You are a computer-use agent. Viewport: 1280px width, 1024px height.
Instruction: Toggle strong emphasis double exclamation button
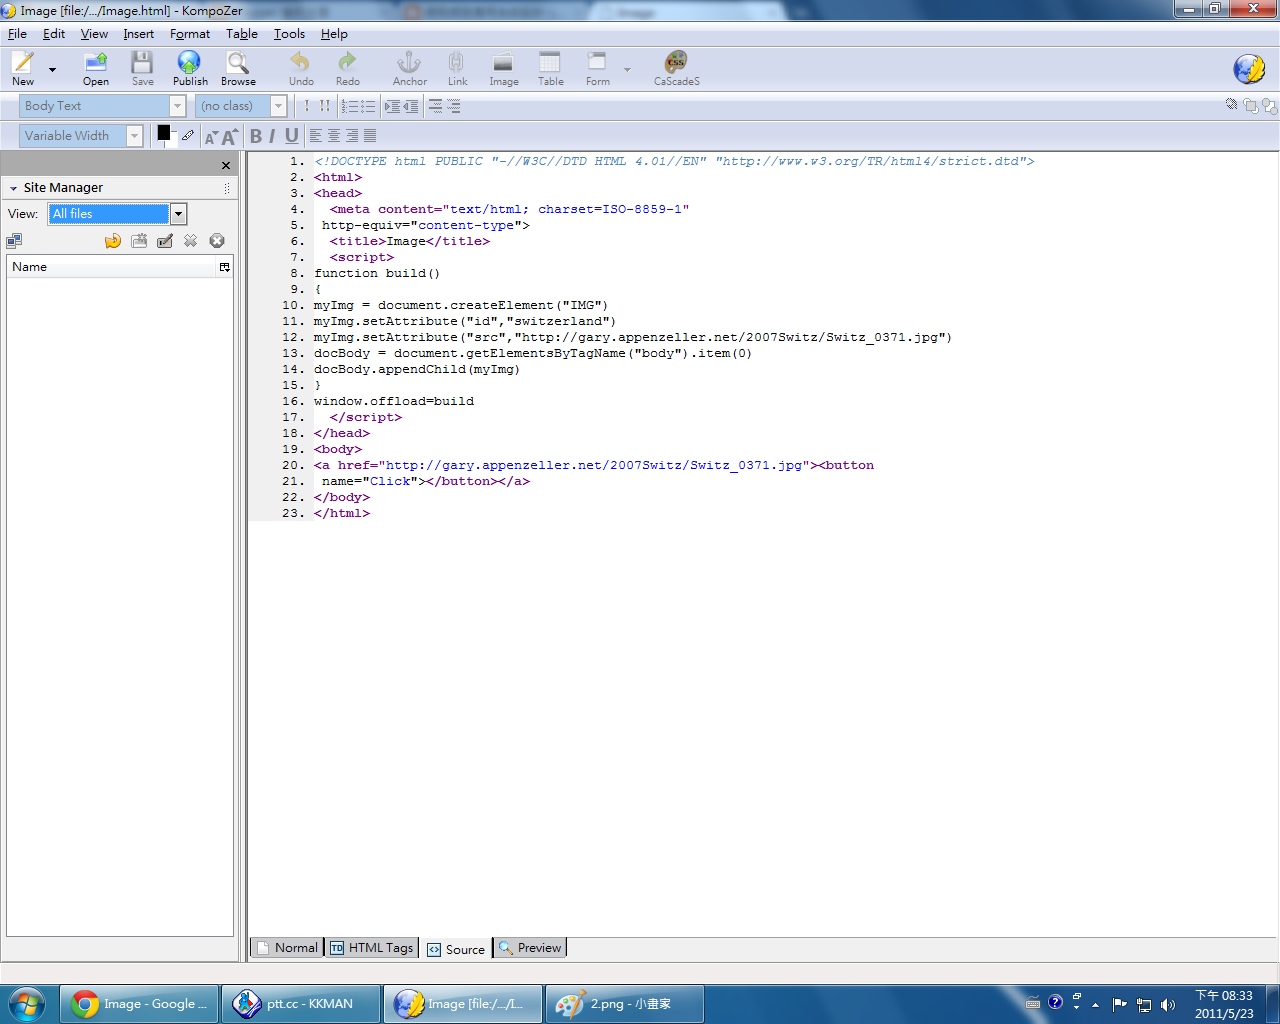[x=325, y=106]
